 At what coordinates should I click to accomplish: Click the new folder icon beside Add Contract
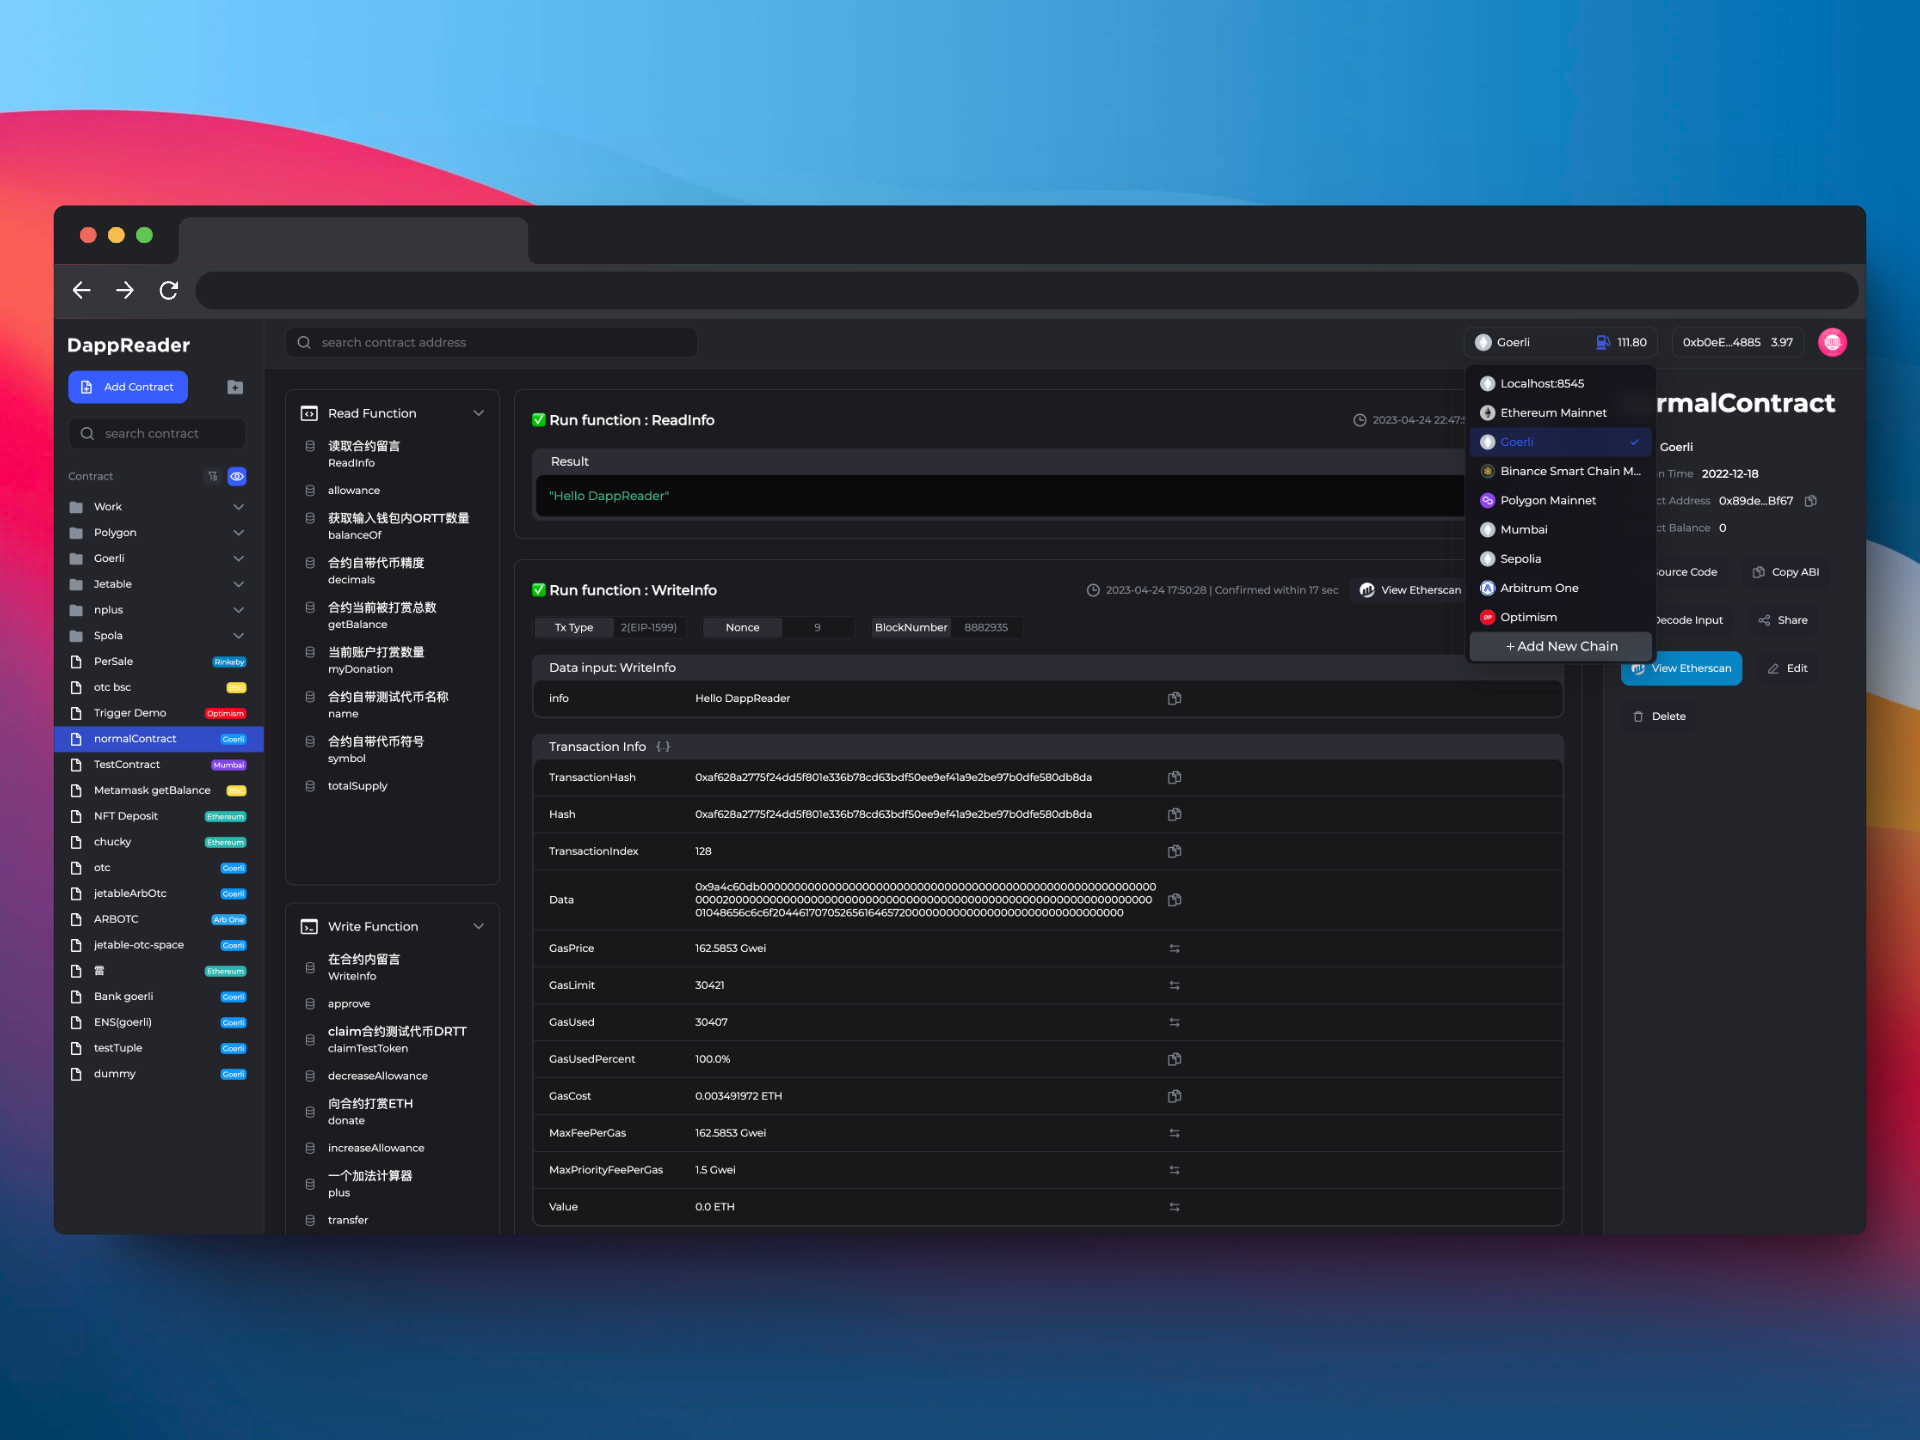click(x=235, y=387)
